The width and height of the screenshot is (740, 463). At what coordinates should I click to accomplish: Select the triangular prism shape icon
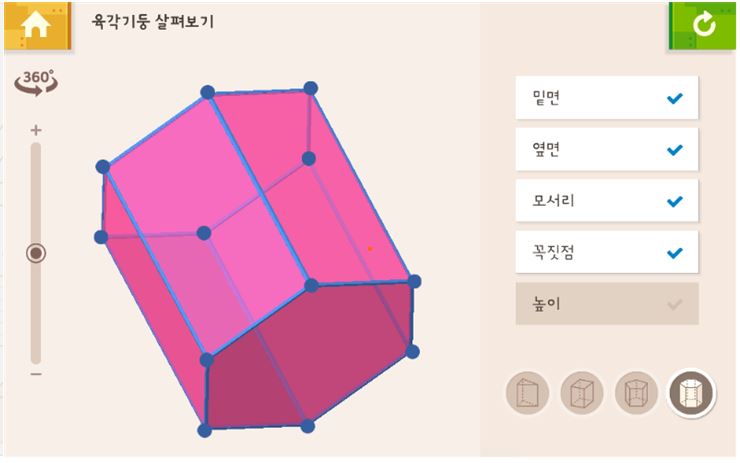527,393
